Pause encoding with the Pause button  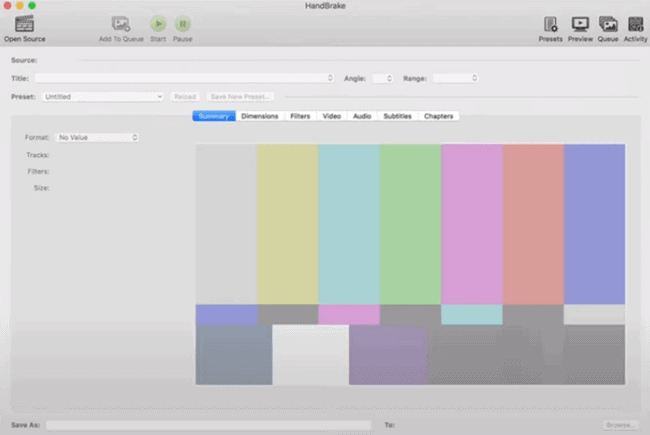[182, 24]
